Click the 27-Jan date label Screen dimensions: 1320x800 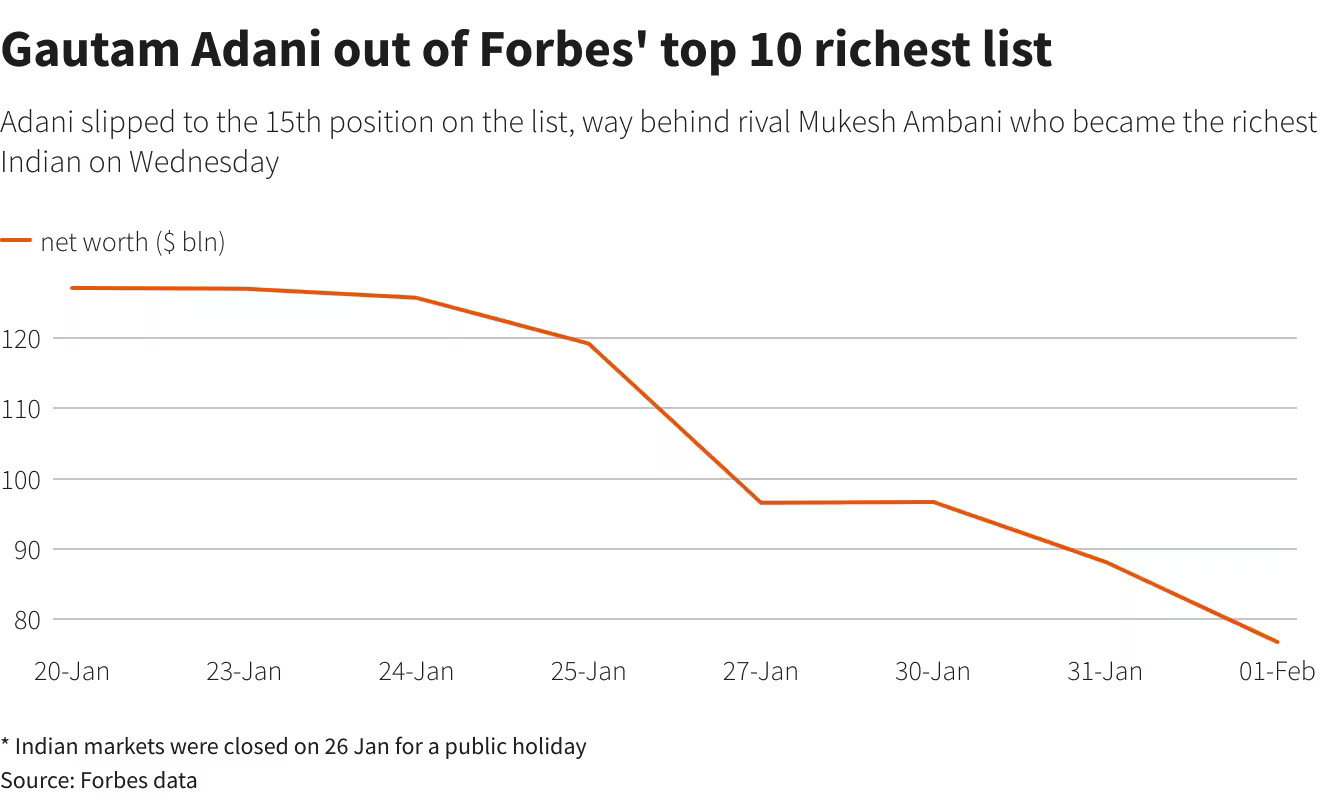[x=761, y=671]
